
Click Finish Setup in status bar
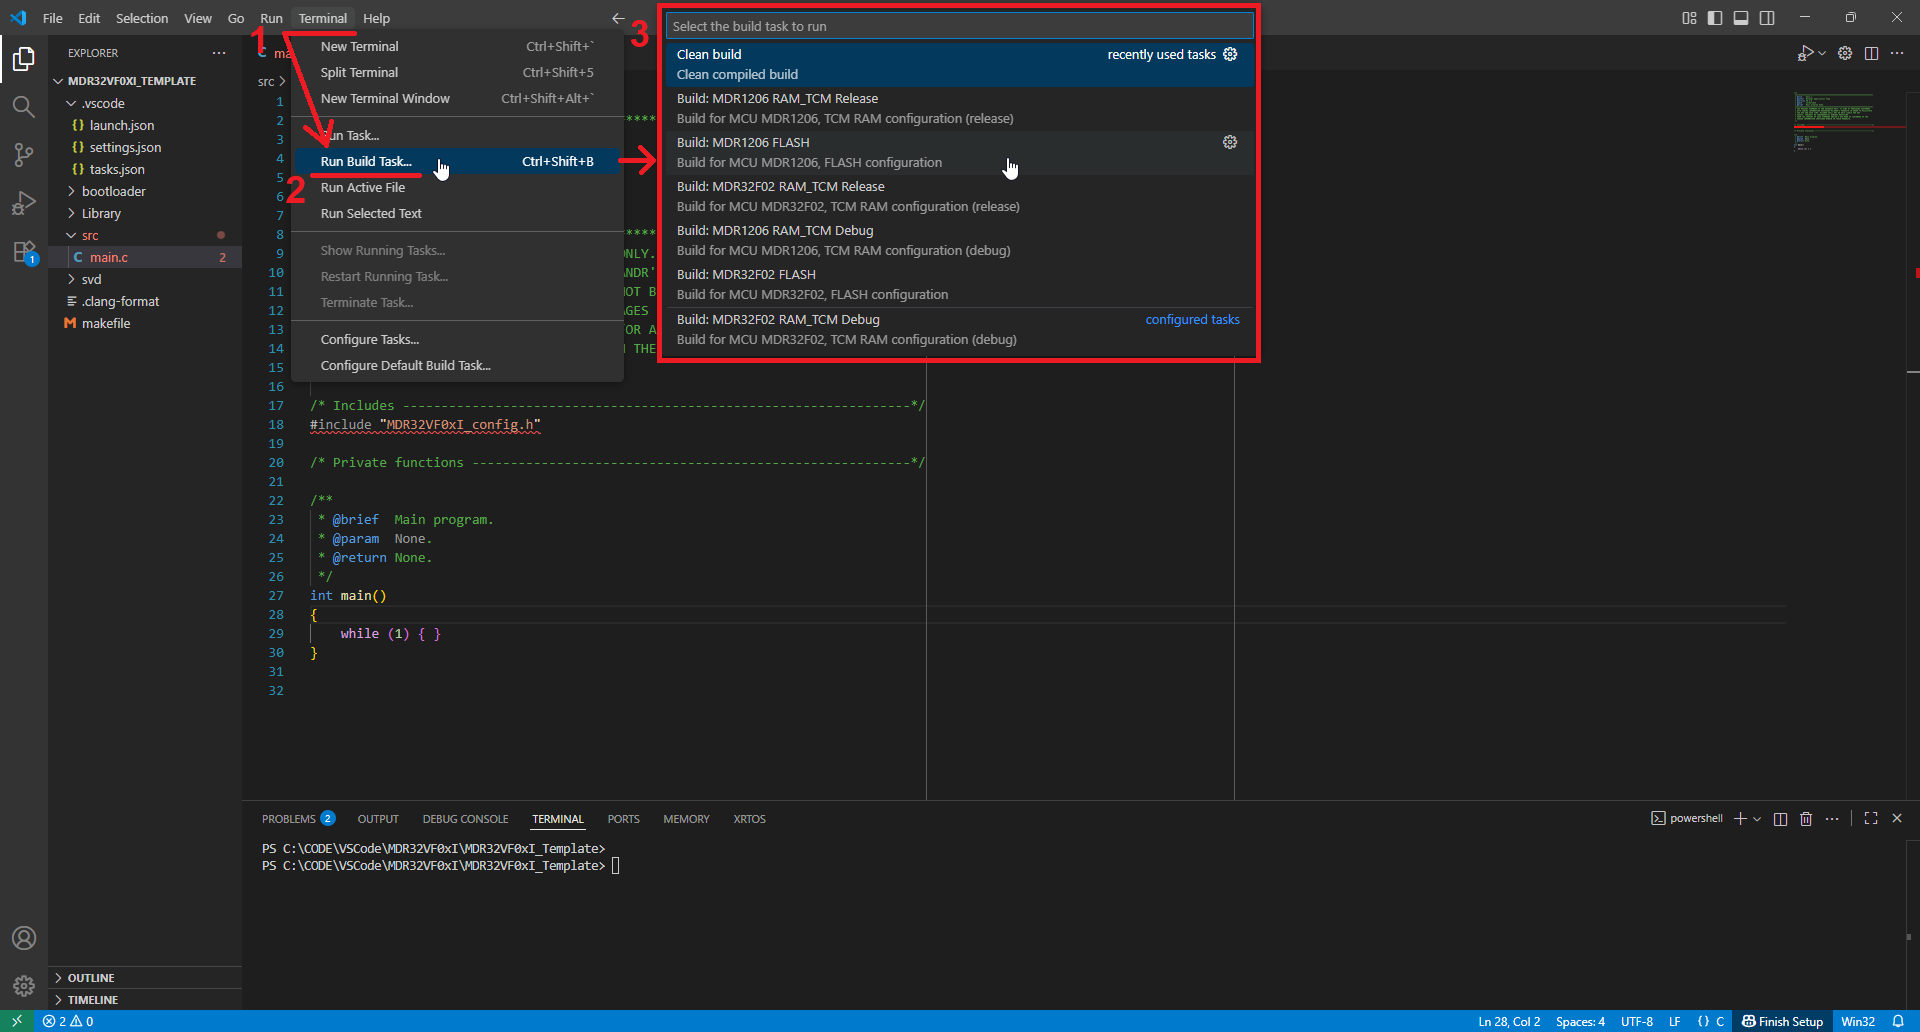1783,1021
